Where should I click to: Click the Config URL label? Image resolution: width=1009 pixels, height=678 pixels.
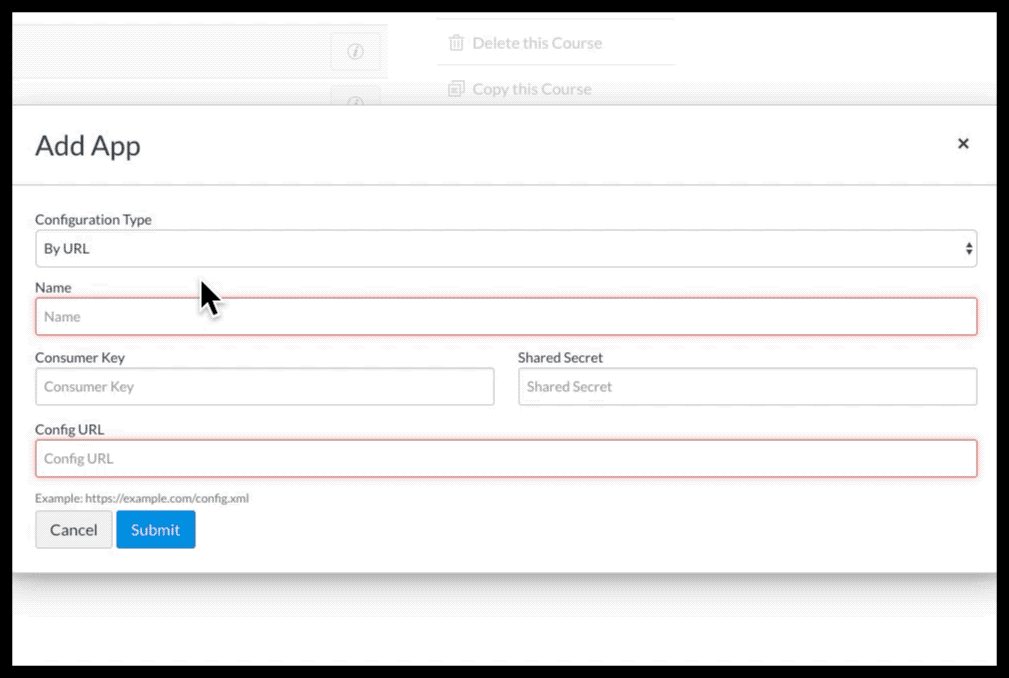(x=69, y=429)
